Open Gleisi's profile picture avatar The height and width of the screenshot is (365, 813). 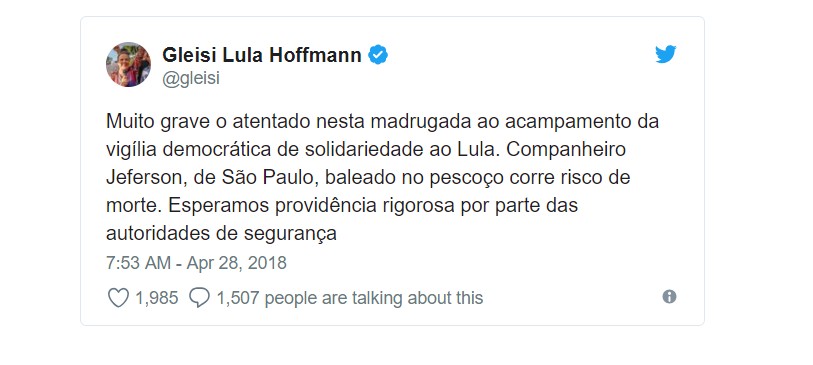tap(129, 64)
